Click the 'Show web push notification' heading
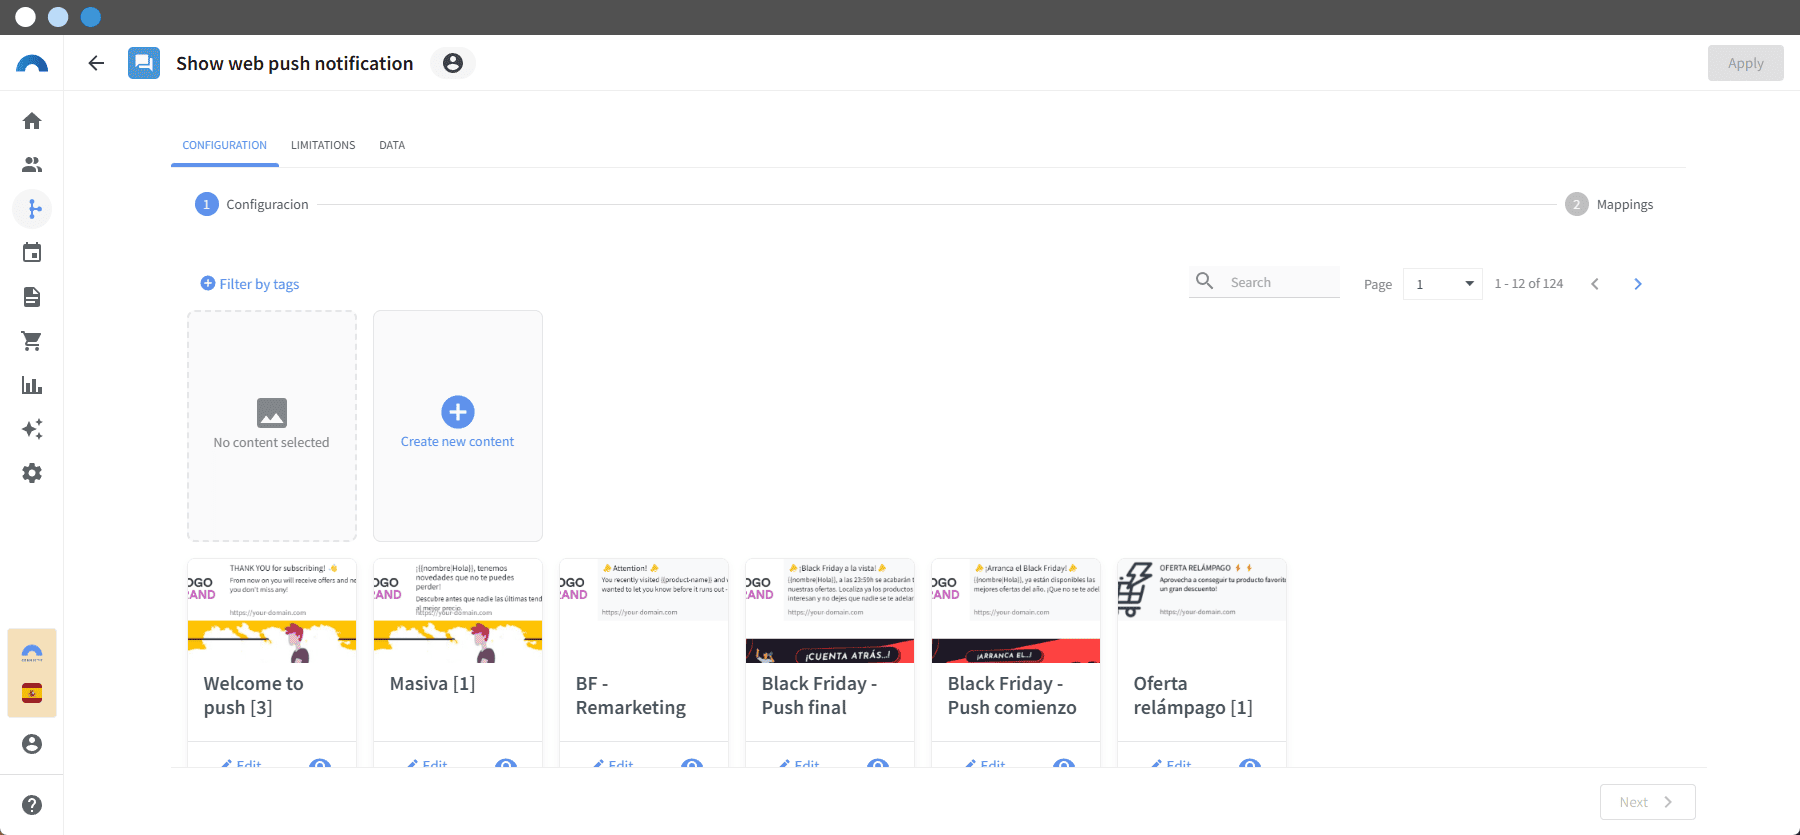This screenshot has width=1800, height=835. coord(295,63)
